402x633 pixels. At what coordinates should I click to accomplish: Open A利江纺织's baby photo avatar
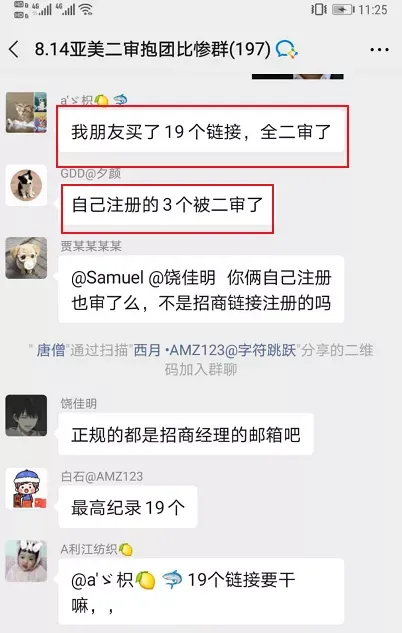click(26, 561)
